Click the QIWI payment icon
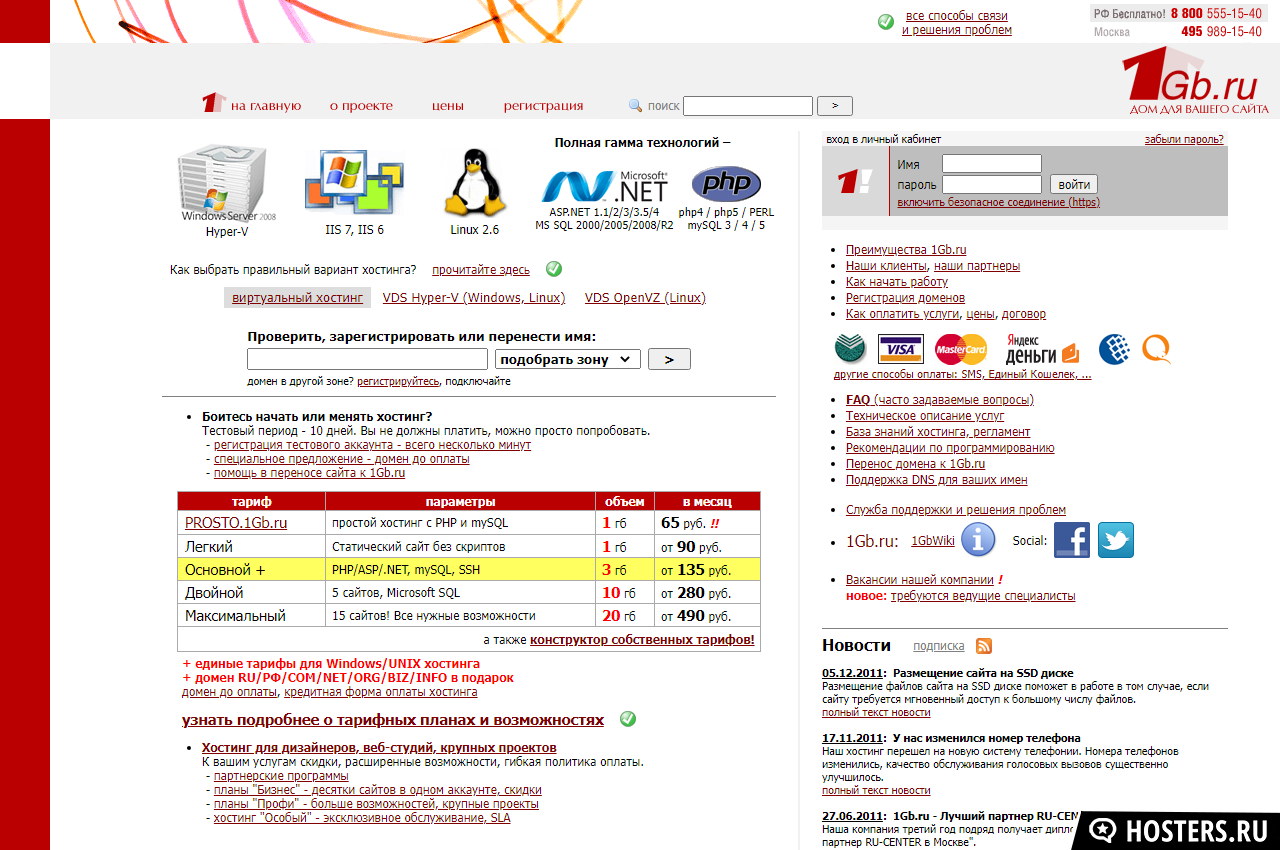The image size is (1280, 850). pyautogui.click(x=1157, y=349)
